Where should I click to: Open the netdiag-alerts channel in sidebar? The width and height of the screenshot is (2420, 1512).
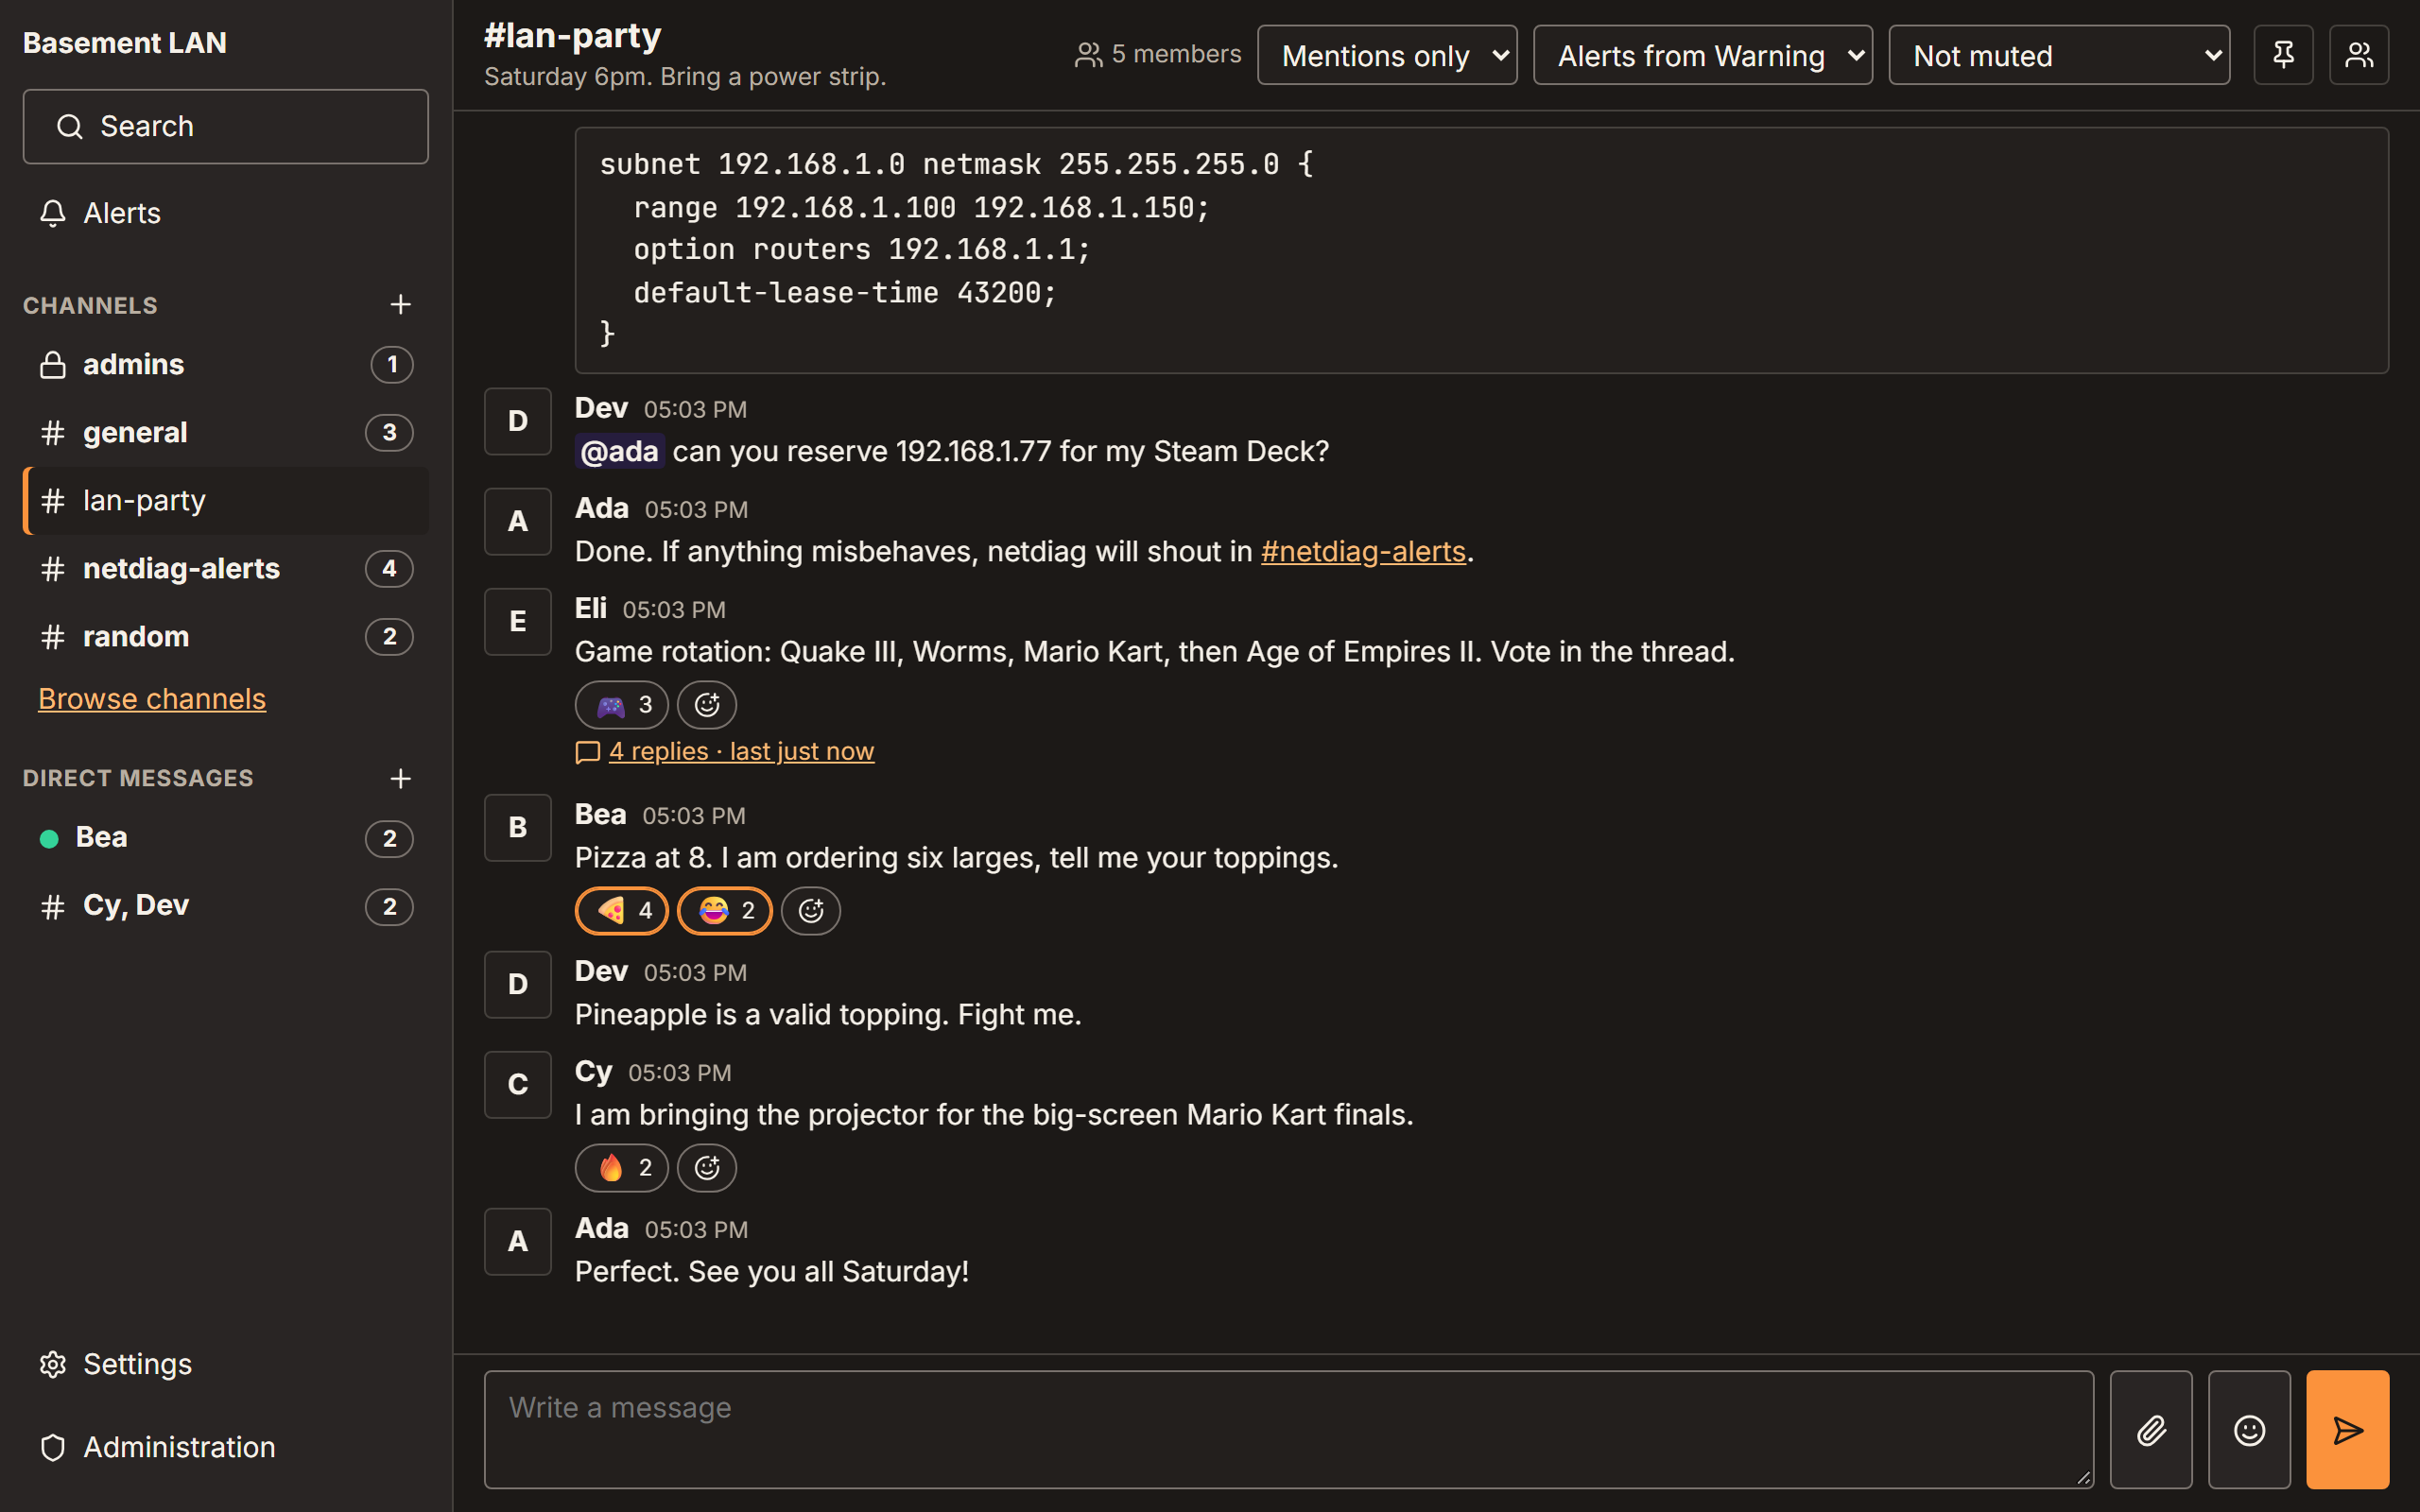click(226, 569)
